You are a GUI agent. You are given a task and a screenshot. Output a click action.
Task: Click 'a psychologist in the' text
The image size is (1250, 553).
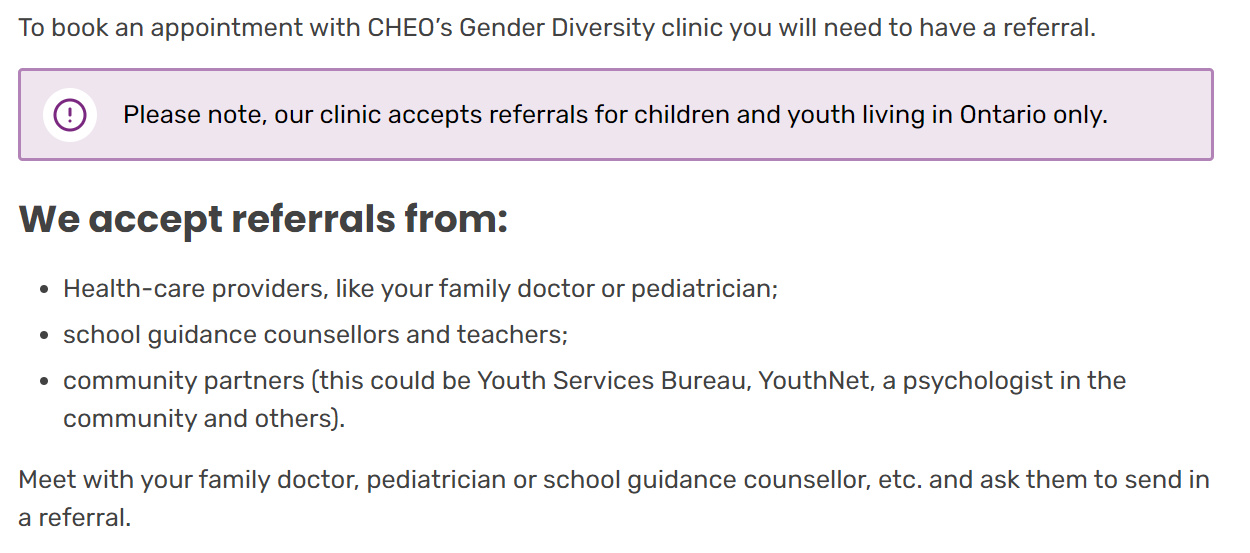(x=1004, y=380)
